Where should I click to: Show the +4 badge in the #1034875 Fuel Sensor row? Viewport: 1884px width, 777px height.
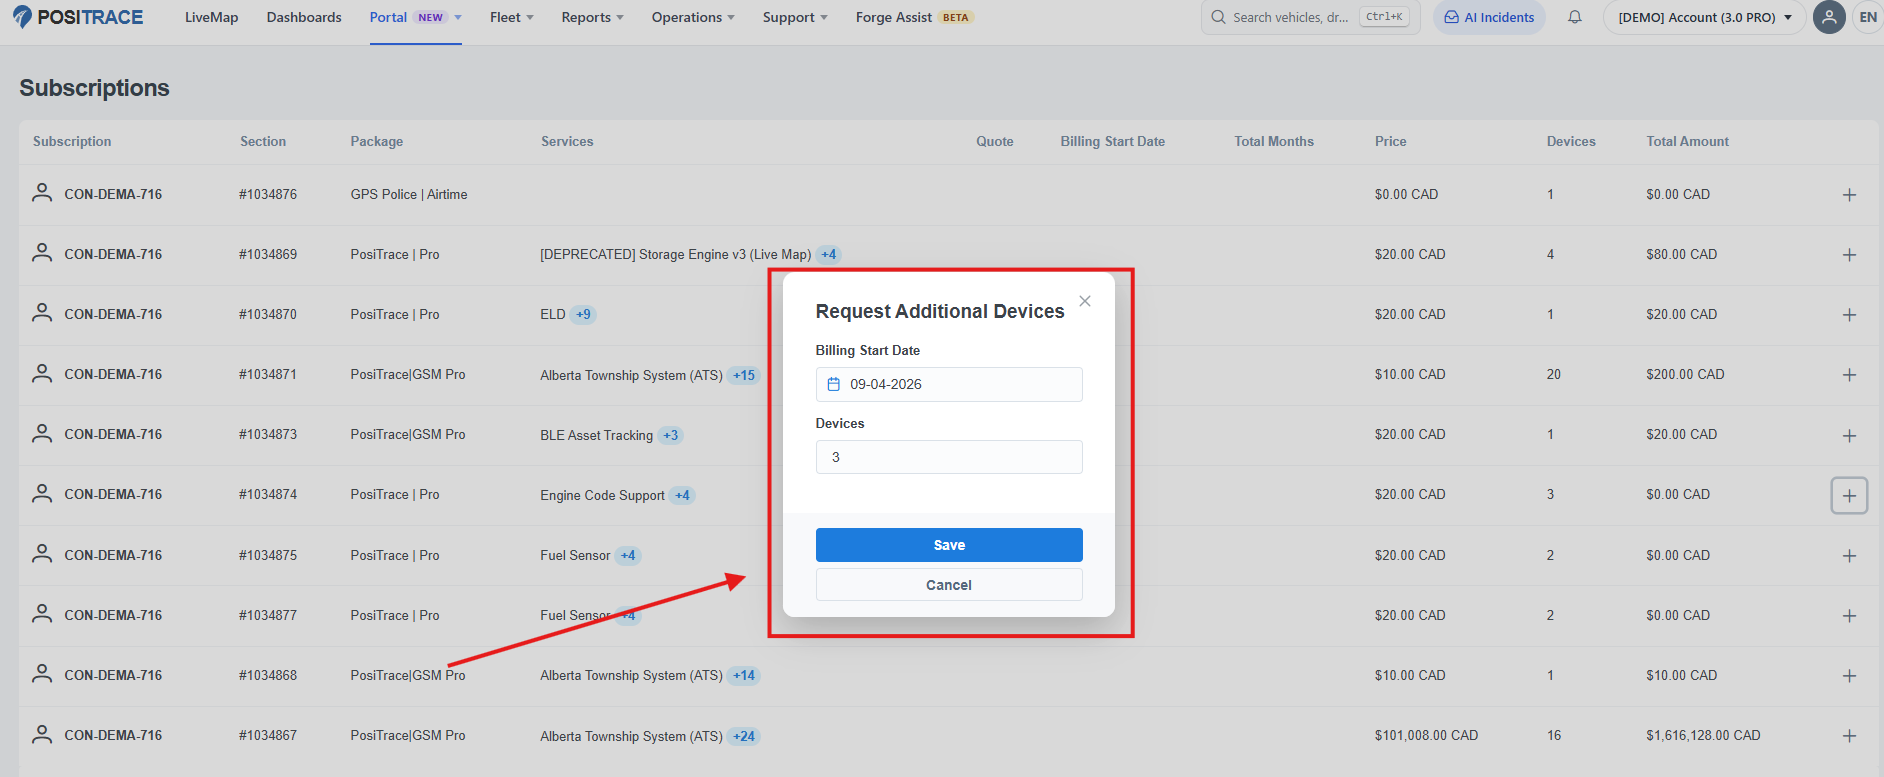point(628,555)
